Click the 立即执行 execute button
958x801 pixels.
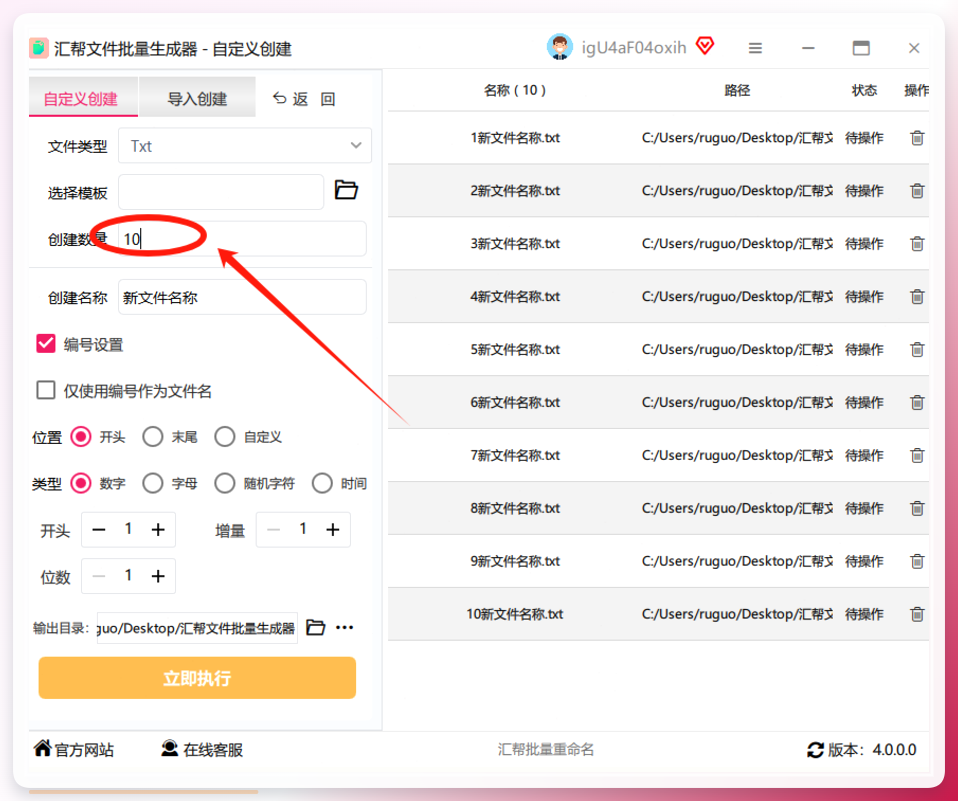197,678
